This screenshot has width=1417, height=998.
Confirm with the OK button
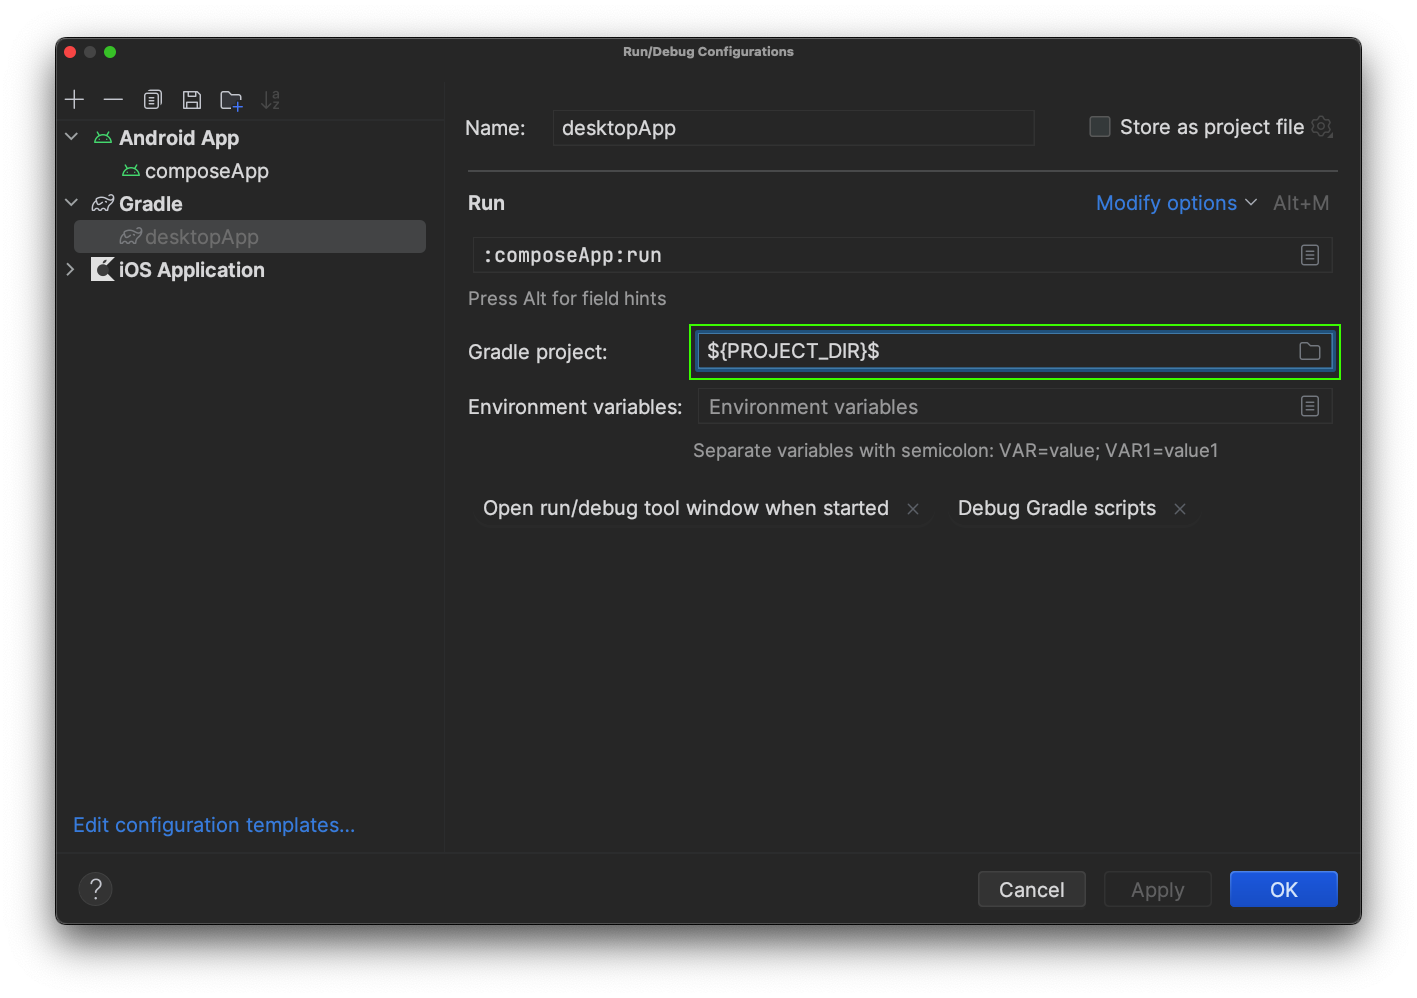pos(1283,889)
